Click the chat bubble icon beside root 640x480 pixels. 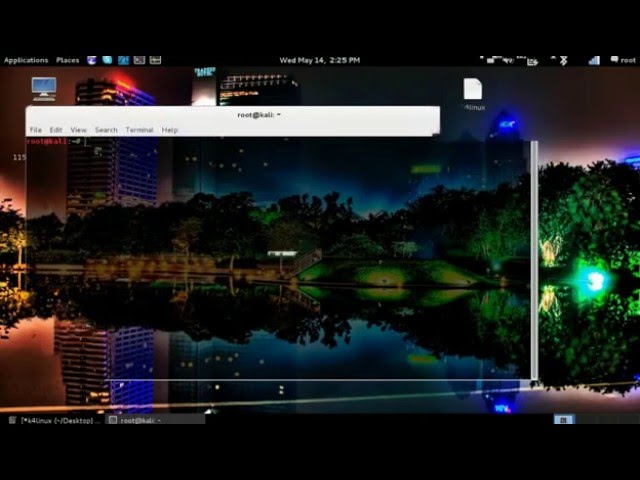pyautogui.click(x=614, y=60)
